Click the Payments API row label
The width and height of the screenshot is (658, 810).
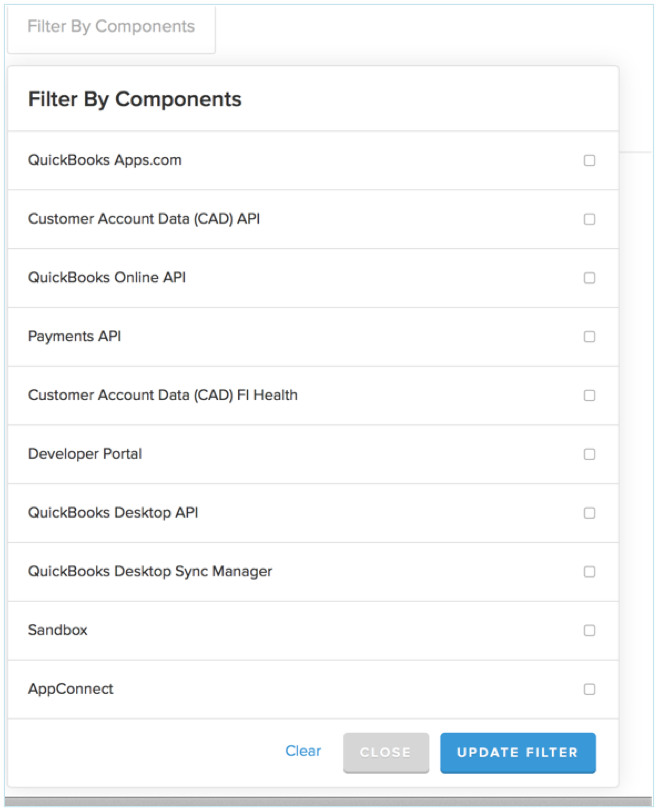point(74,336)
